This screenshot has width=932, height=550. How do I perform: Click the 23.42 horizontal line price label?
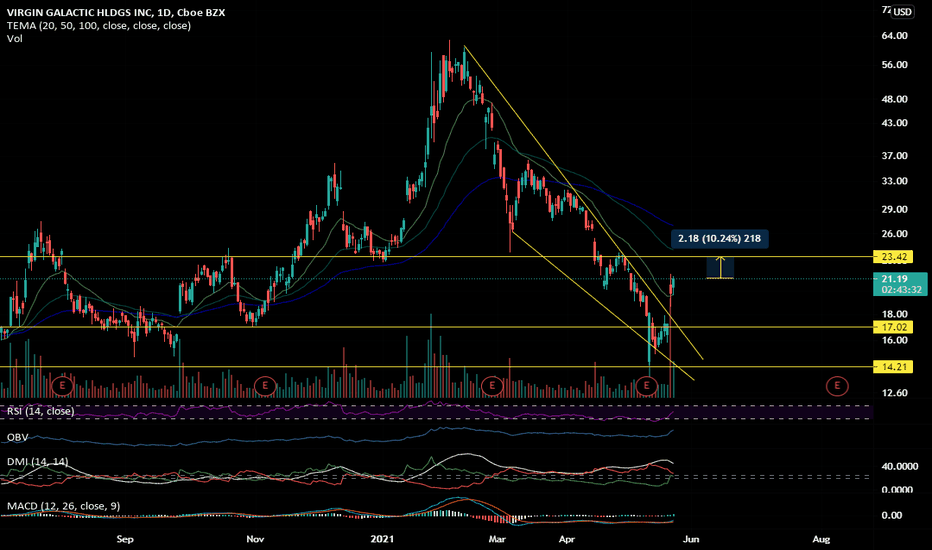893,257
